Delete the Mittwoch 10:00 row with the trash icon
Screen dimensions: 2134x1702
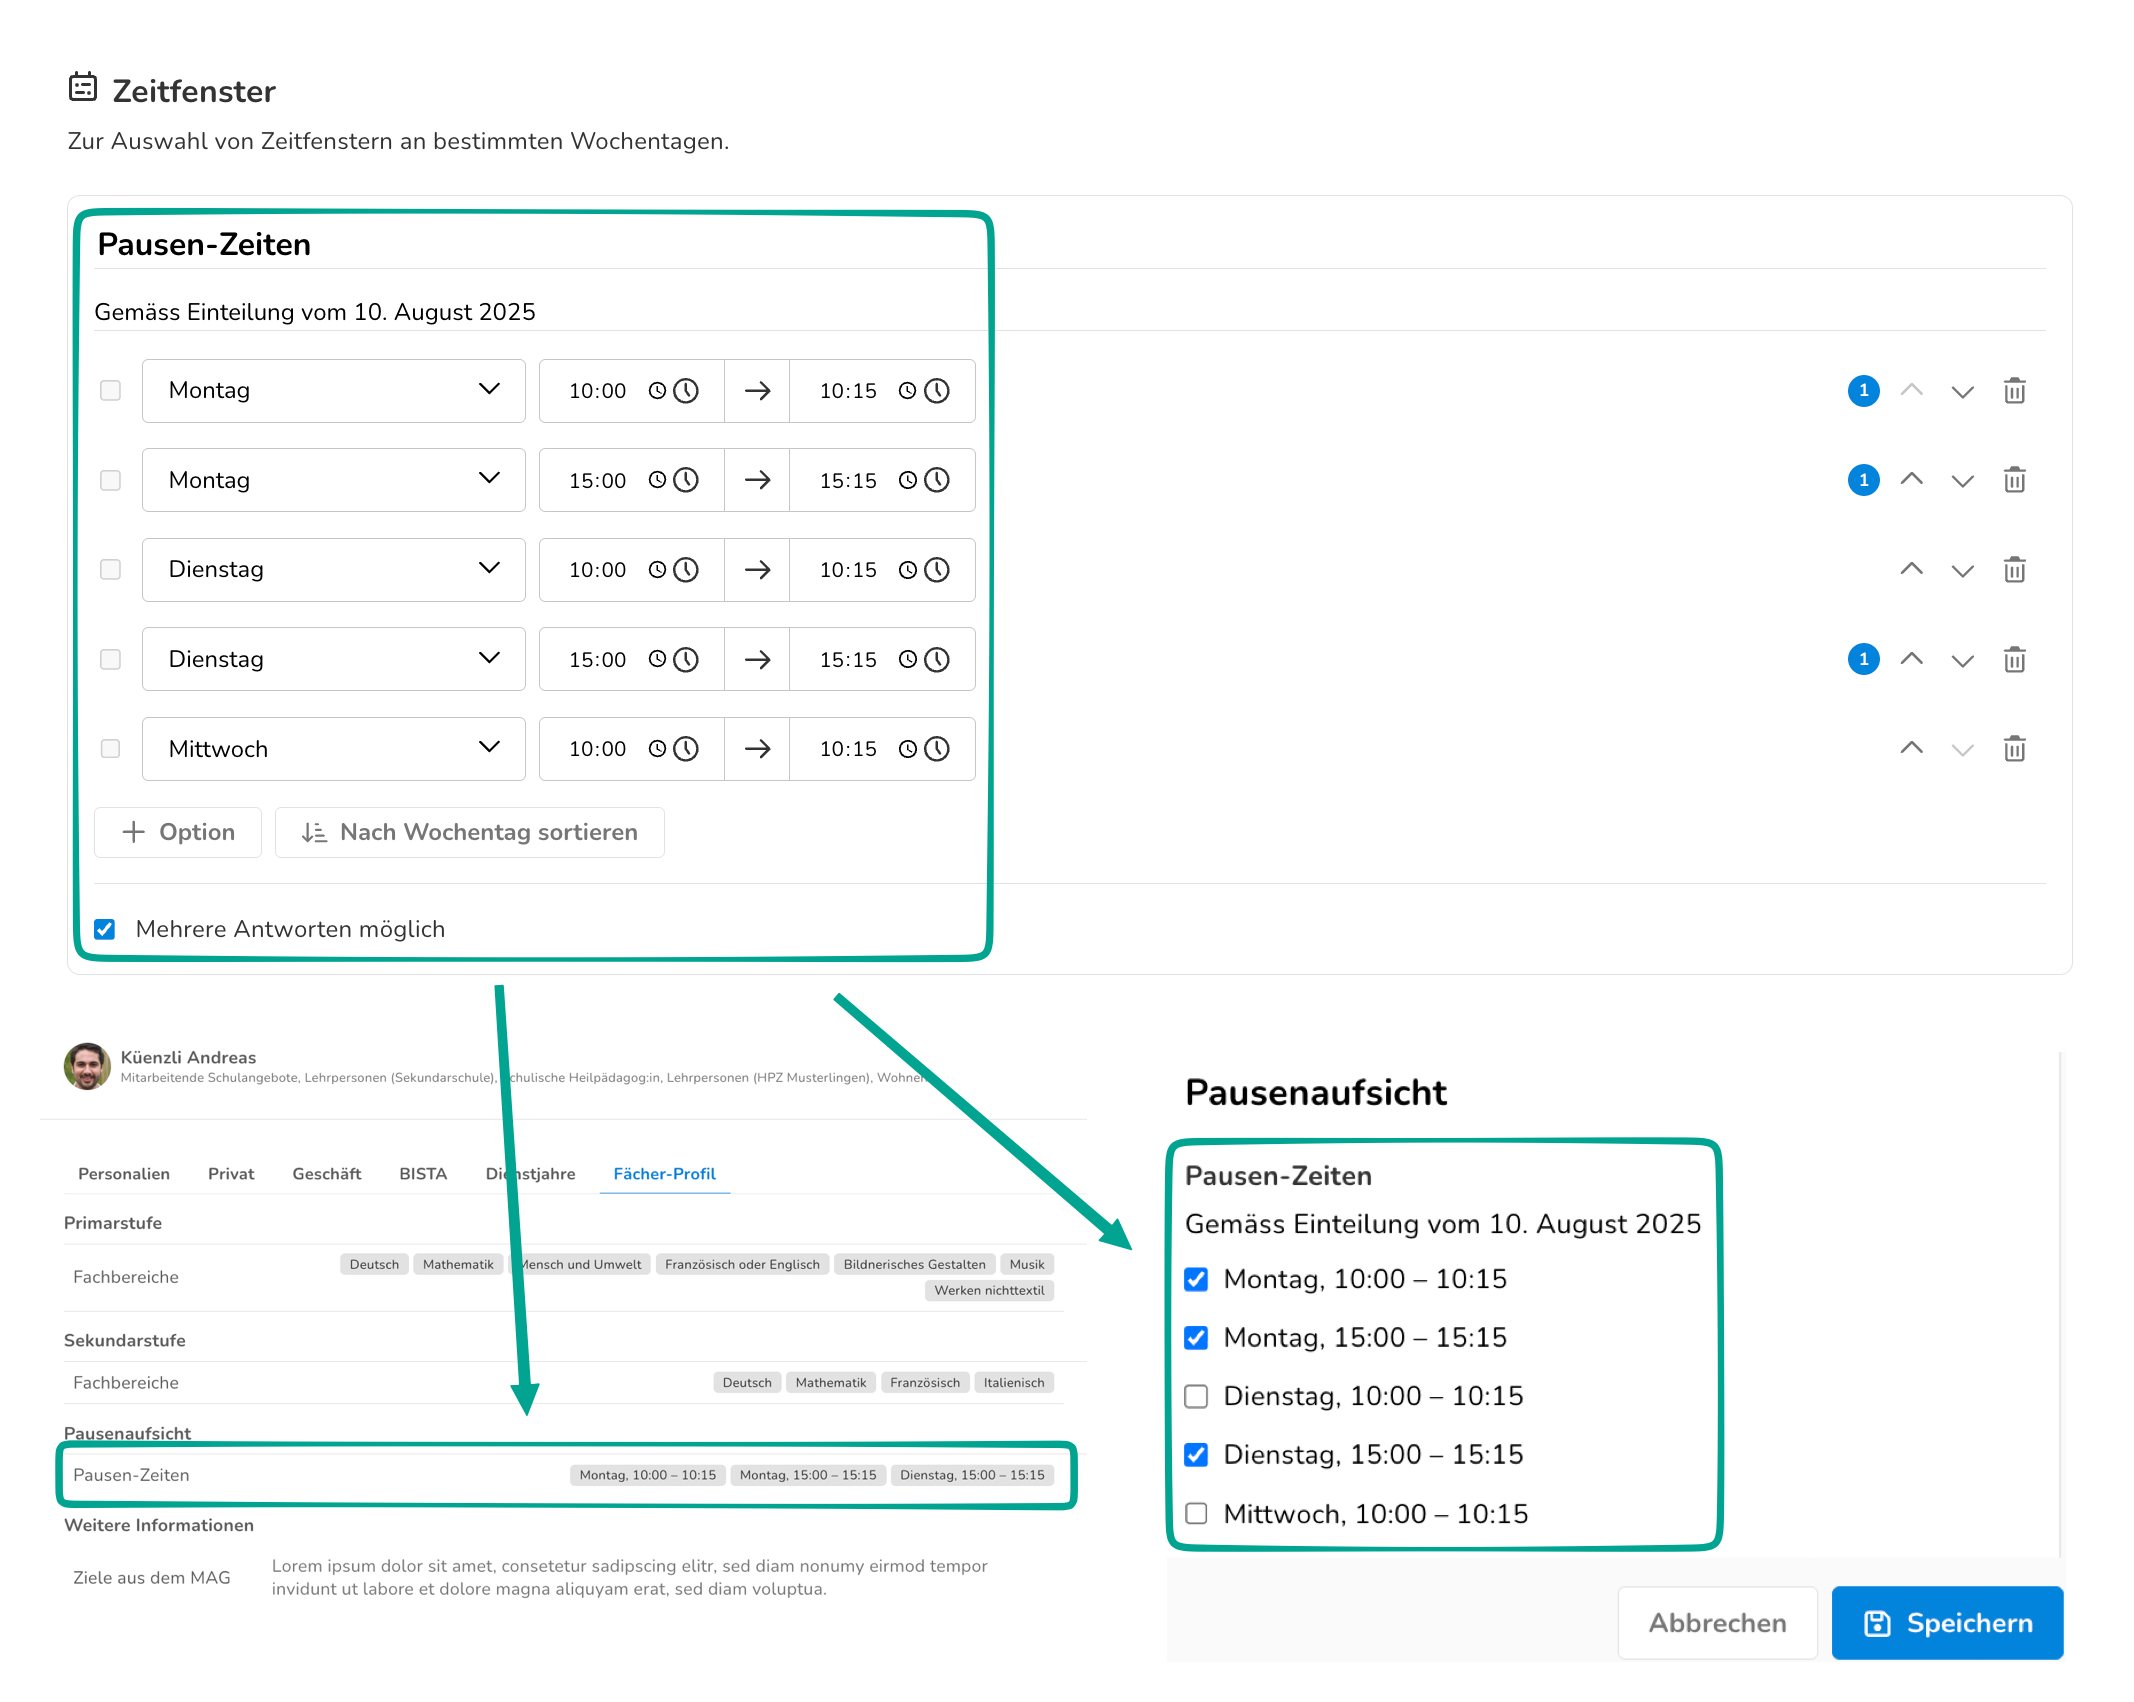coord(2014,749)
